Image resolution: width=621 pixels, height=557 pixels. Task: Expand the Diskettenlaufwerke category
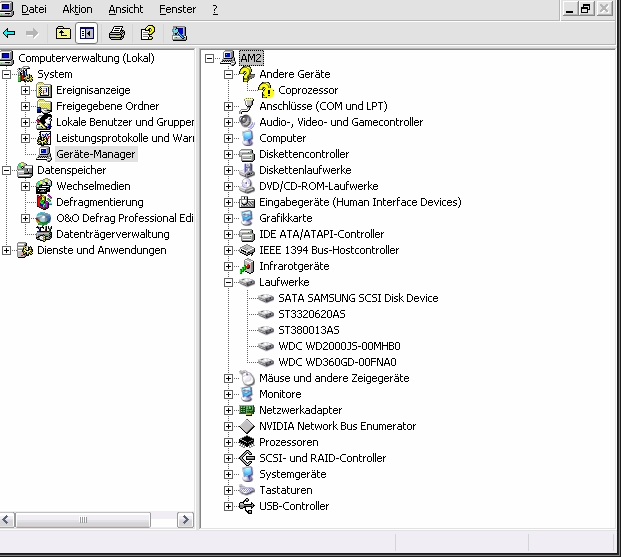[229, 170]
